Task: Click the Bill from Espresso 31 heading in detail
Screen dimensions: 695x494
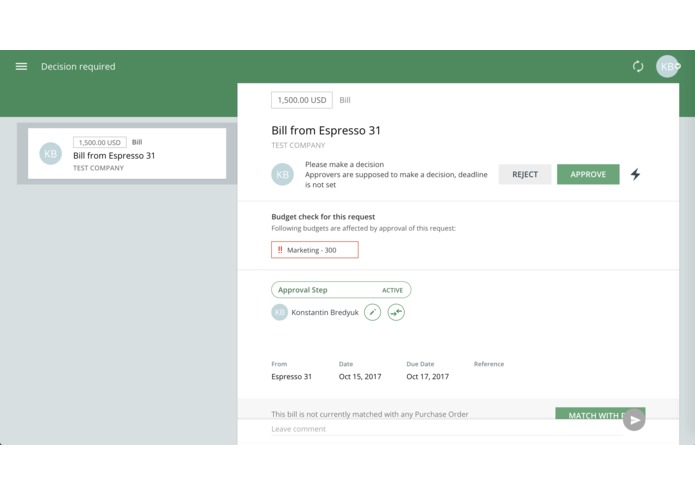Action: (x=326, y=130)
